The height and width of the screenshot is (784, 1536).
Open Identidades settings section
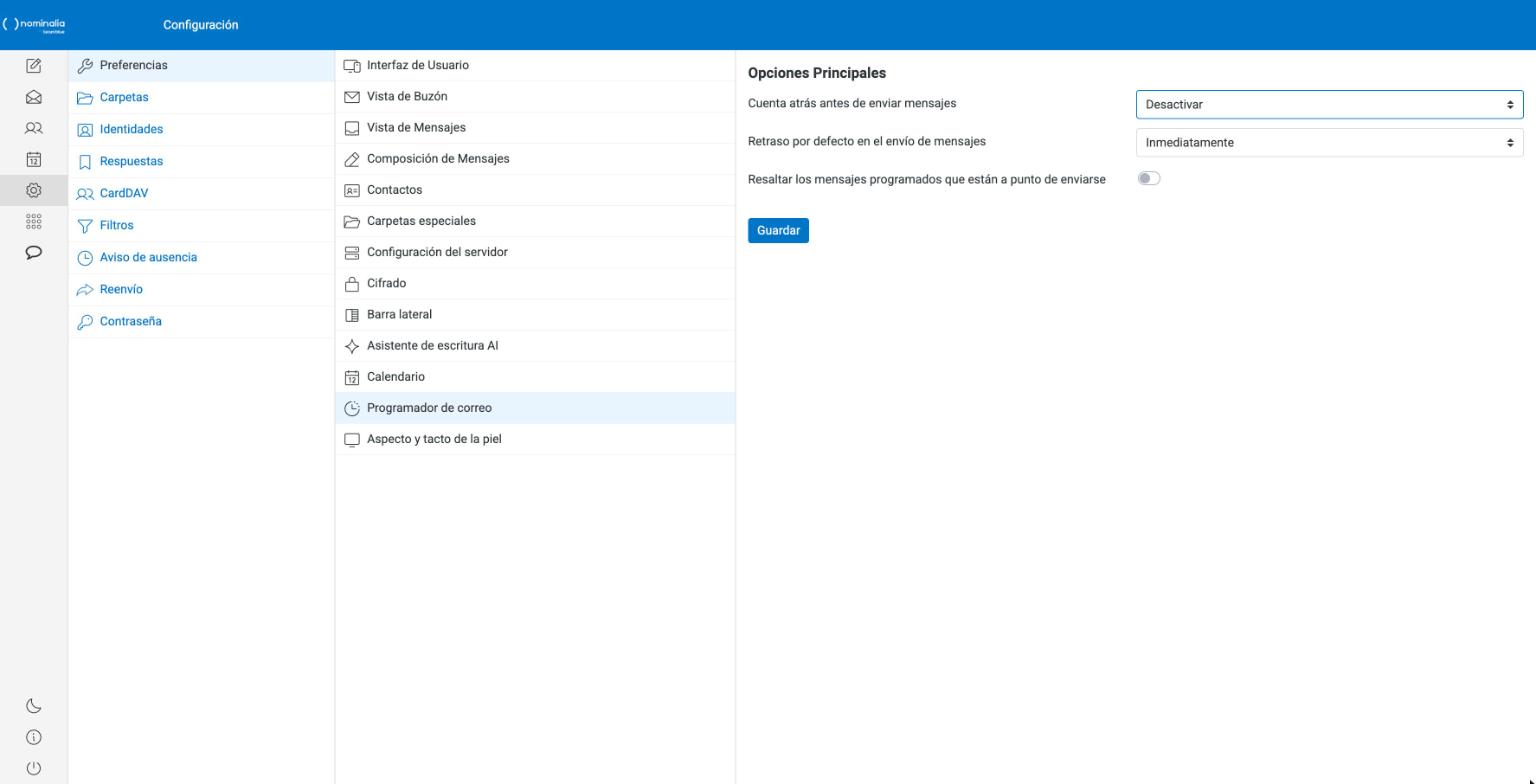(201, 129)
